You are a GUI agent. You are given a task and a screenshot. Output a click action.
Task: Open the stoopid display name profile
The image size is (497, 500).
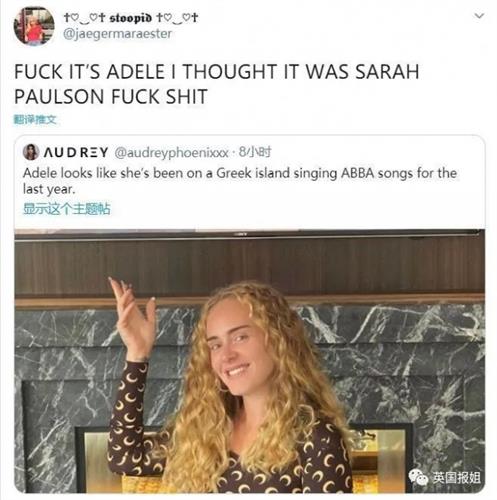pyautogui.click(x=131, y=17)
